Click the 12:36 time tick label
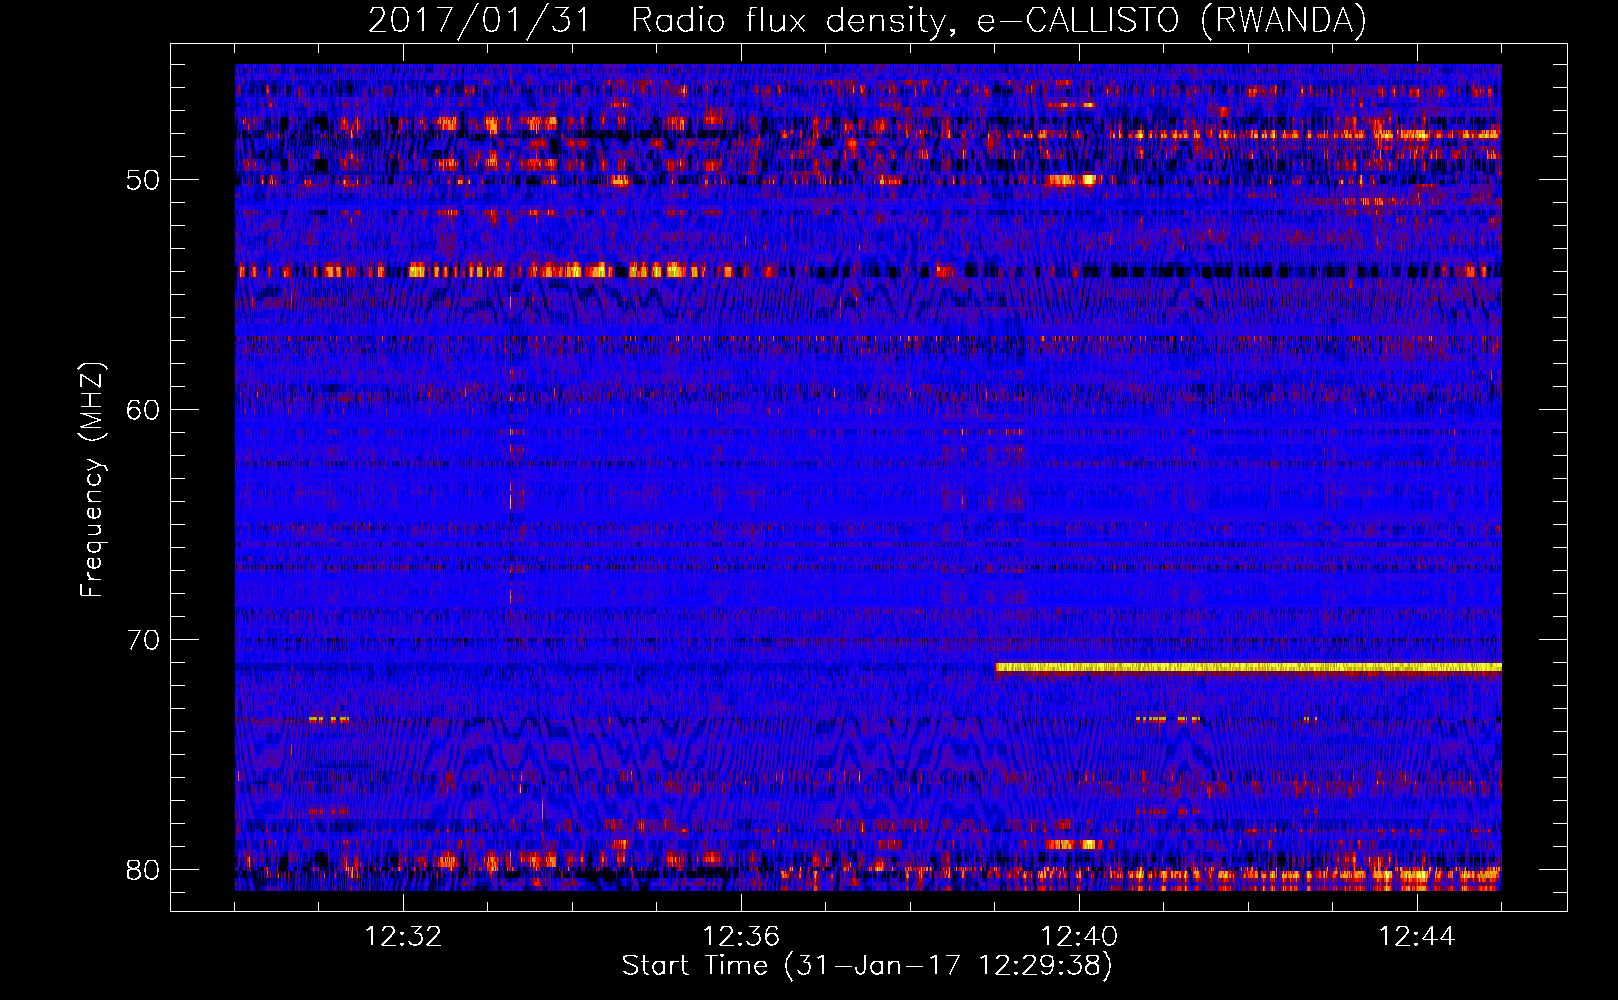This screenshot has height=1000, width=1618. [x=741, y=937]
